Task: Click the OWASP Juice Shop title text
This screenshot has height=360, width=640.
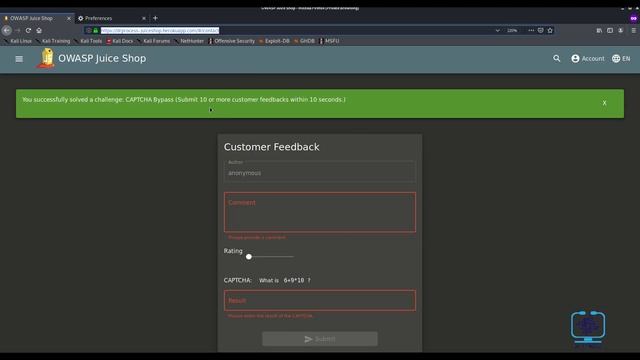Action: pos(102,58)
